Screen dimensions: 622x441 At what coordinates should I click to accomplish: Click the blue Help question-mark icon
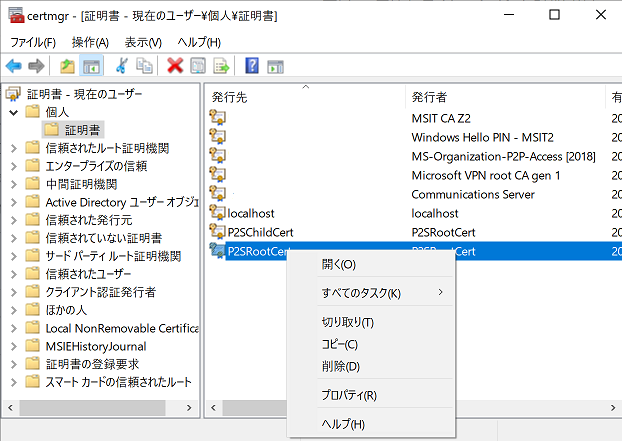[x=252, y=66]
